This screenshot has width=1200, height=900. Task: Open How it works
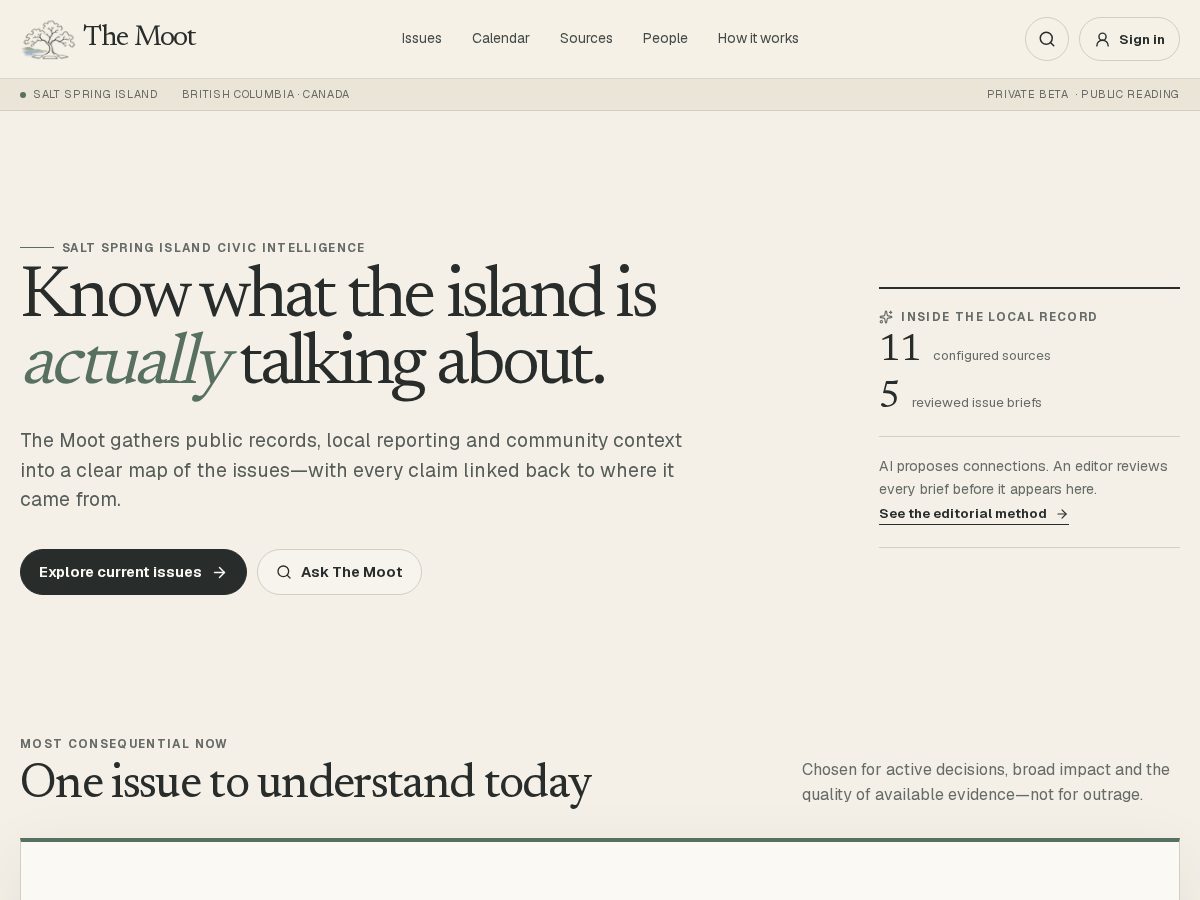coord(758,38)
